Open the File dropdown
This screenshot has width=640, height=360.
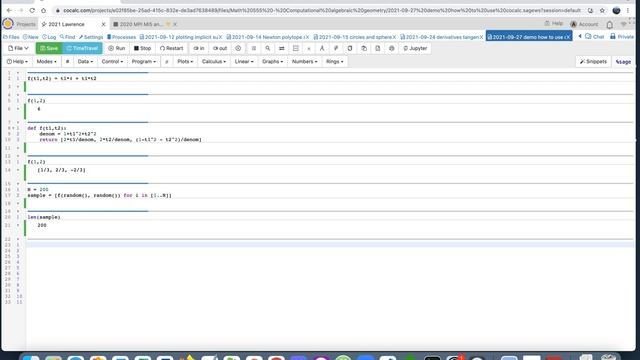(18, 48)
